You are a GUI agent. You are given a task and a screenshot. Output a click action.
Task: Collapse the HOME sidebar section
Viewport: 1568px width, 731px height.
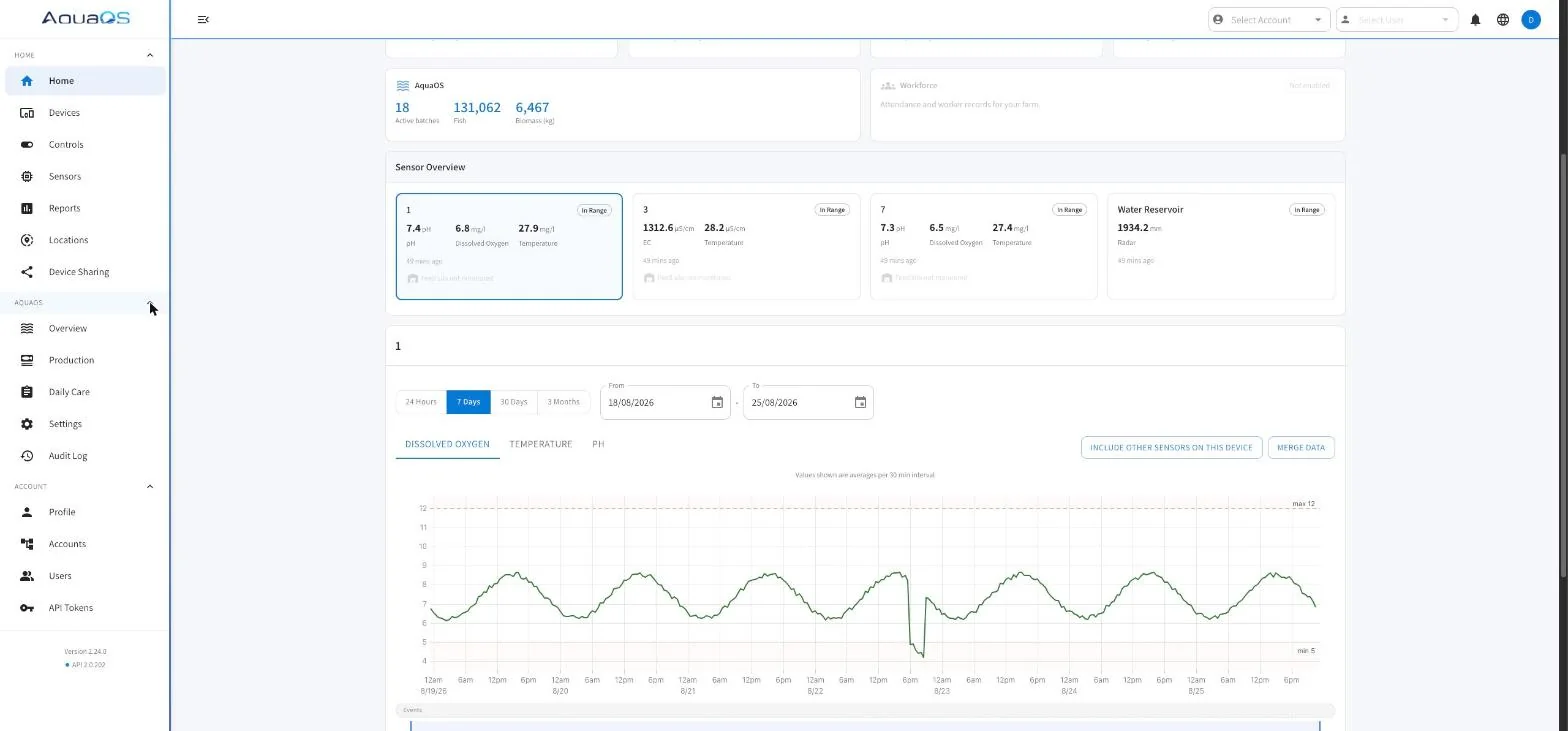point(150,55)
